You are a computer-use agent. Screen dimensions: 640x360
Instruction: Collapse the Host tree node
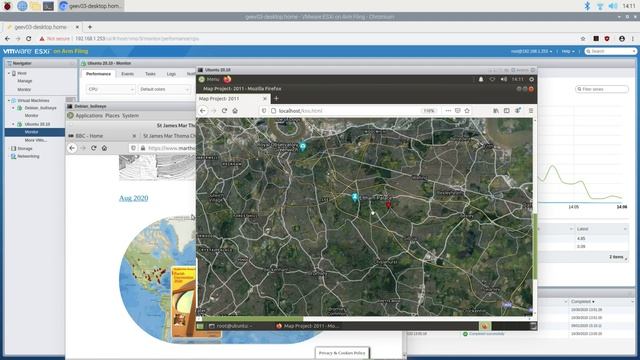[x=9, y=73]
